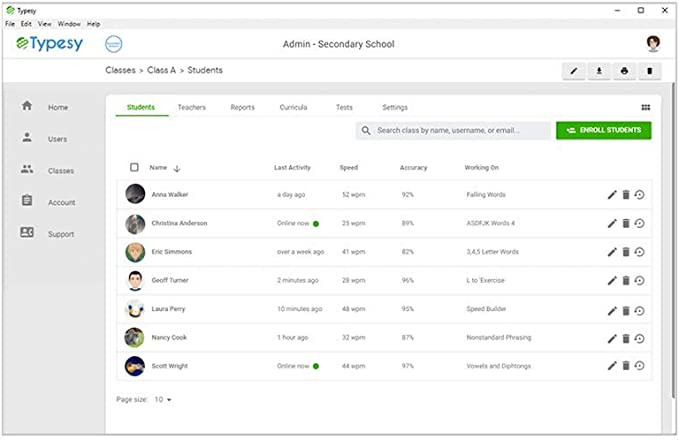Click the download icon in top toolbar
Viewport: 679px width, 440px height.
click(x=599, y=71)
